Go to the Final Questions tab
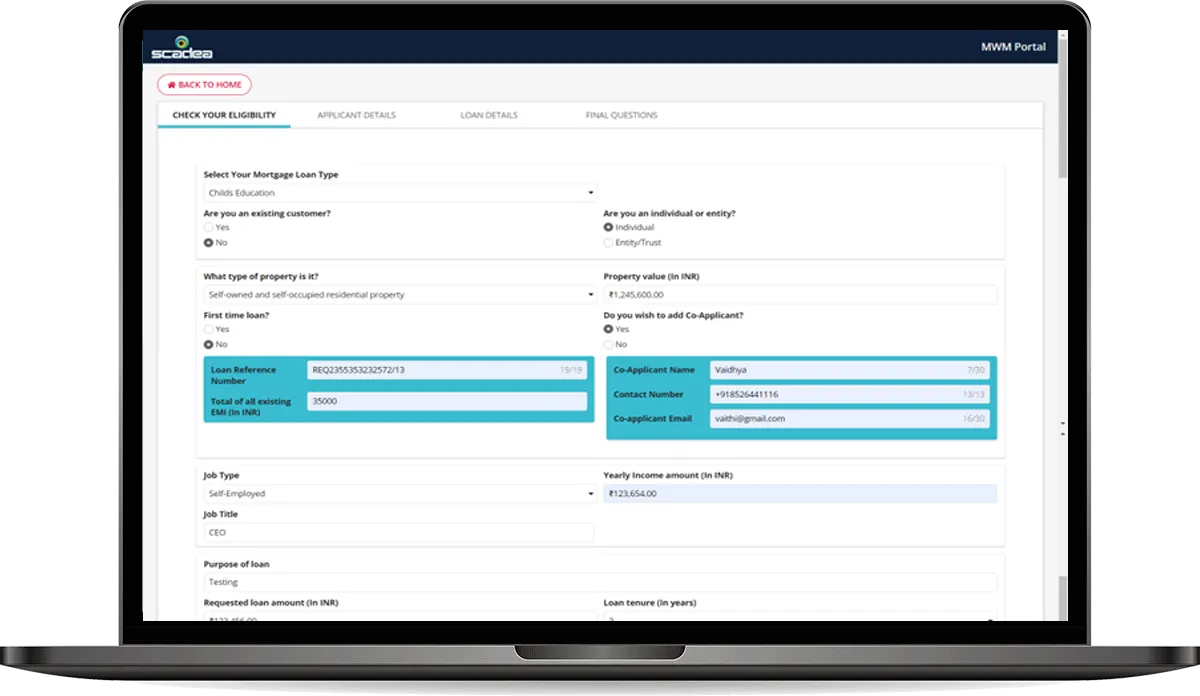Screen dimensions: 1200x696 tap(621, 115)
